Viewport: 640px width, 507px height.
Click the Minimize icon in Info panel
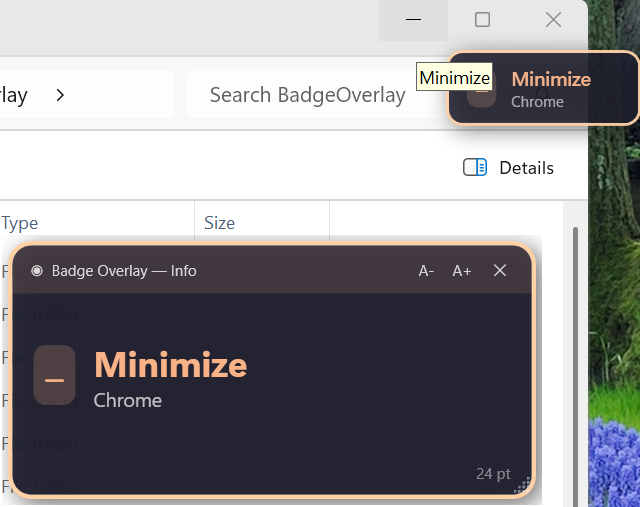54,375
